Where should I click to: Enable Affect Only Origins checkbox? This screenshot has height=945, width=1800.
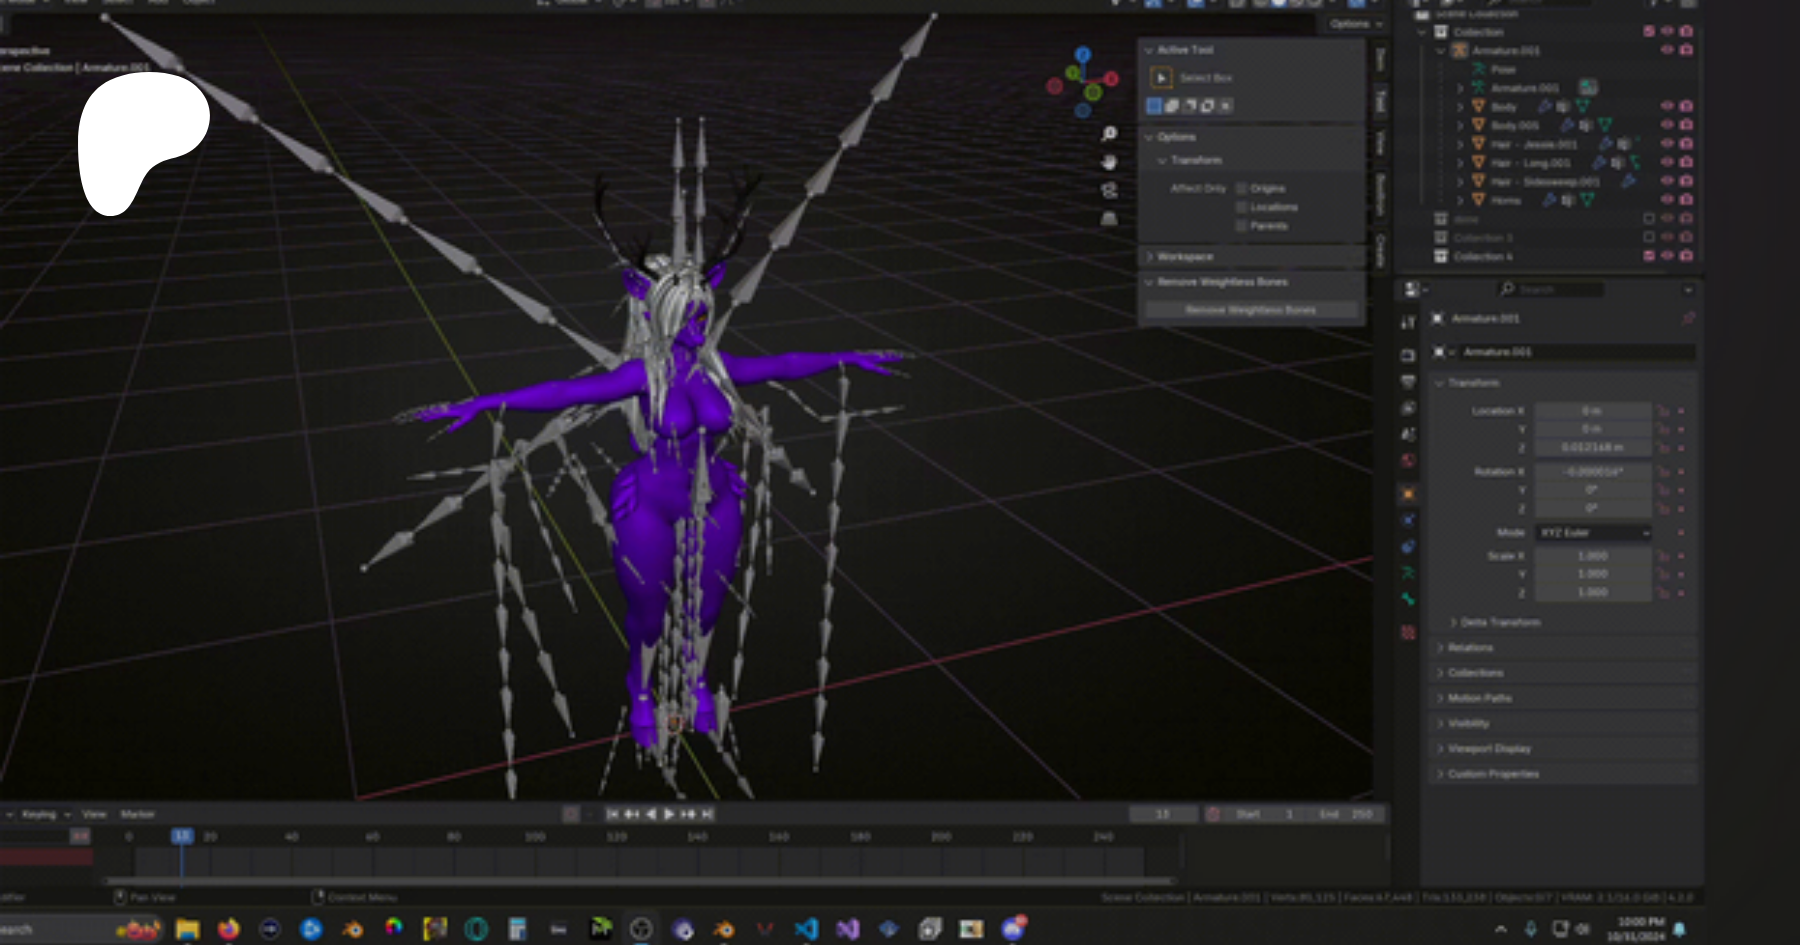[x=1242, y=188]
